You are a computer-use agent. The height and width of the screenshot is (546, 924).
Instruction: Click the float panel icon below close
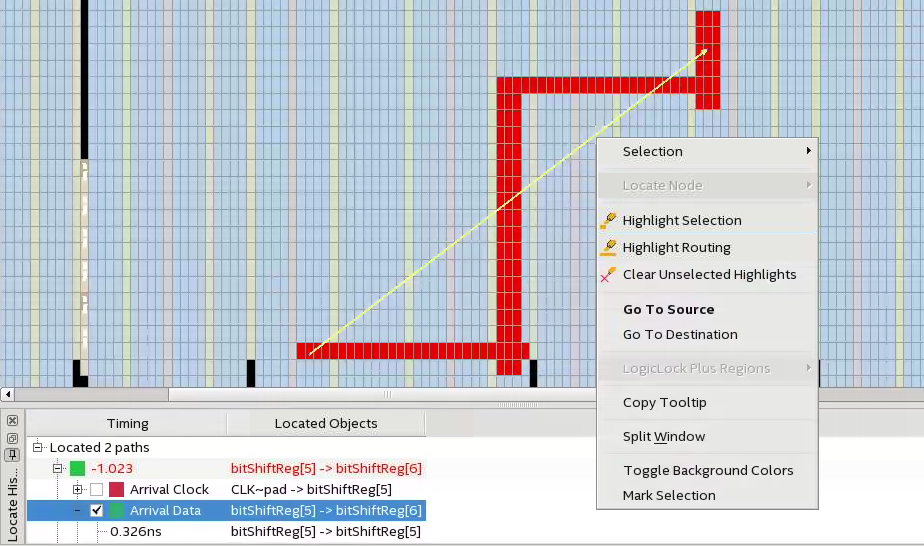tap(12, 438)
